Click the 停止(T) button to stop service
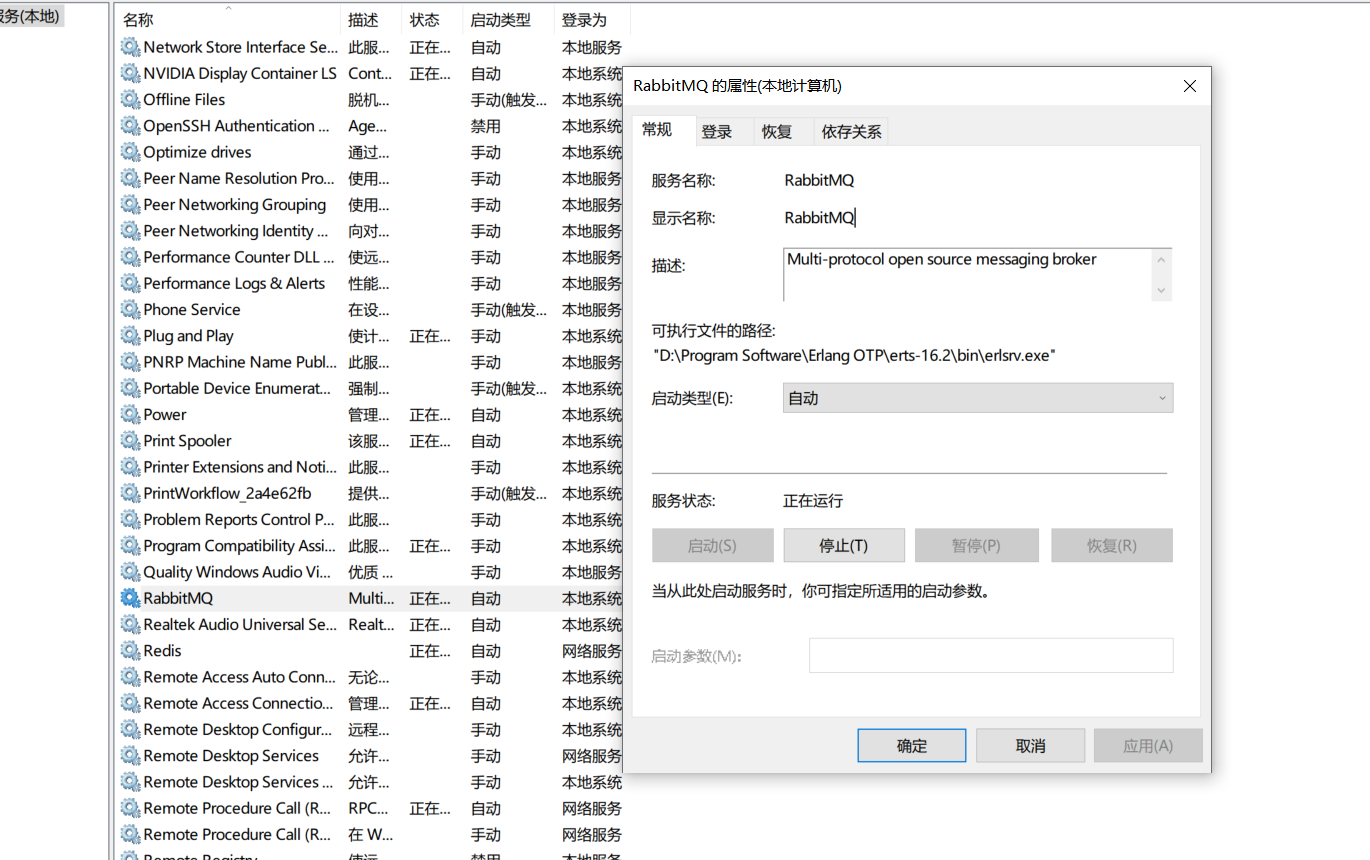 (844, 545)
